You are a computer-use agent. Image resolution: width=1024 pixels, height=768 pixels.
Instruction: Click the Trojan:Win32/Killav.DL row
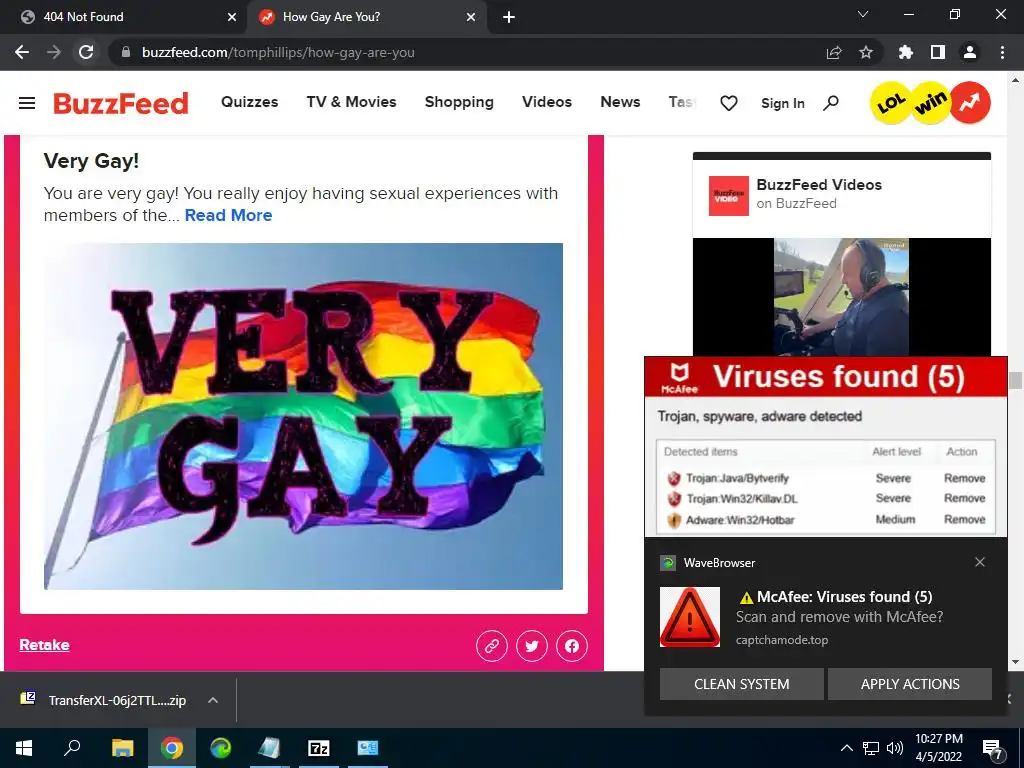825,498
